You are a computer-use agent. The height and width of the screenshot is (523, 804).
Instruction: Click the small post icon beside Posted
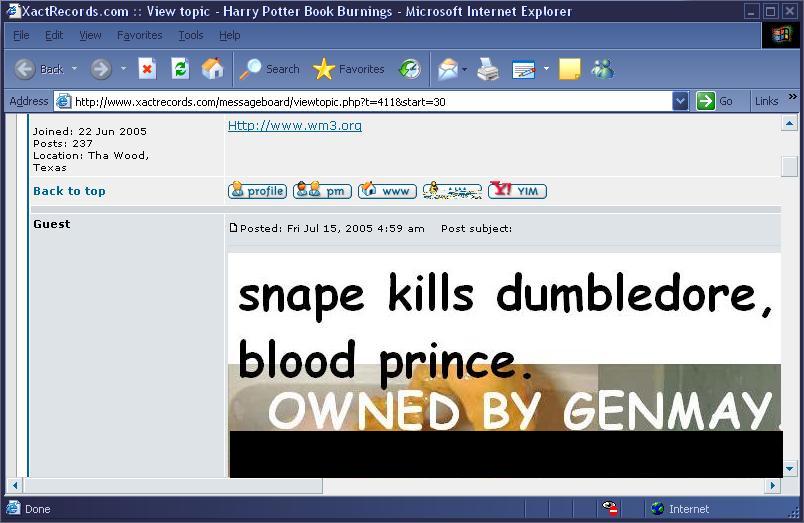[x=233, y=228]
